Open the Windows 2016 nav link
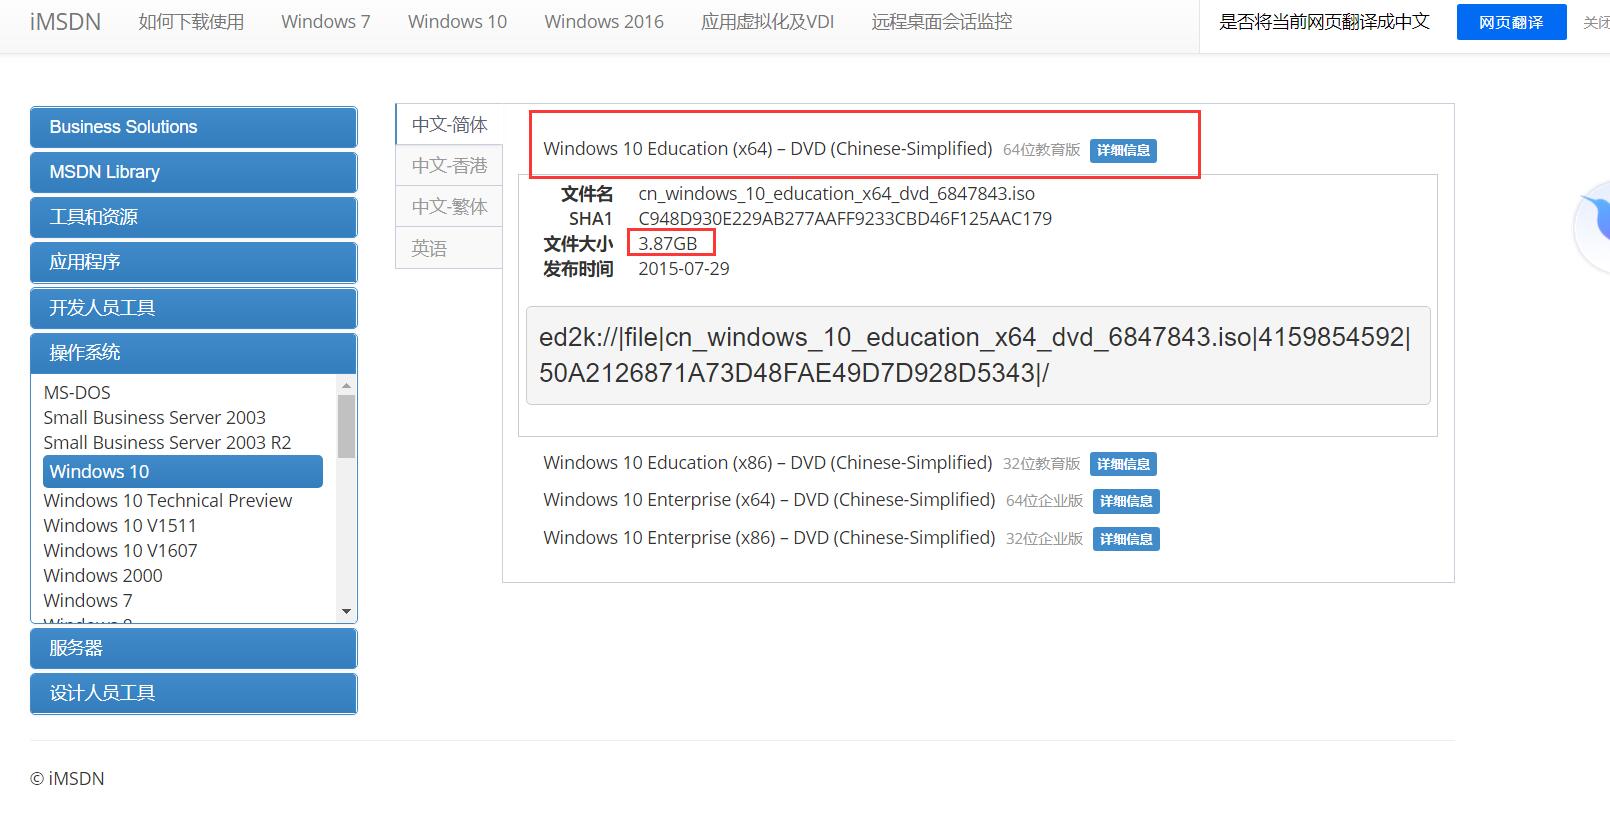The image size is (1610, 826). click(x=604, y=22)
